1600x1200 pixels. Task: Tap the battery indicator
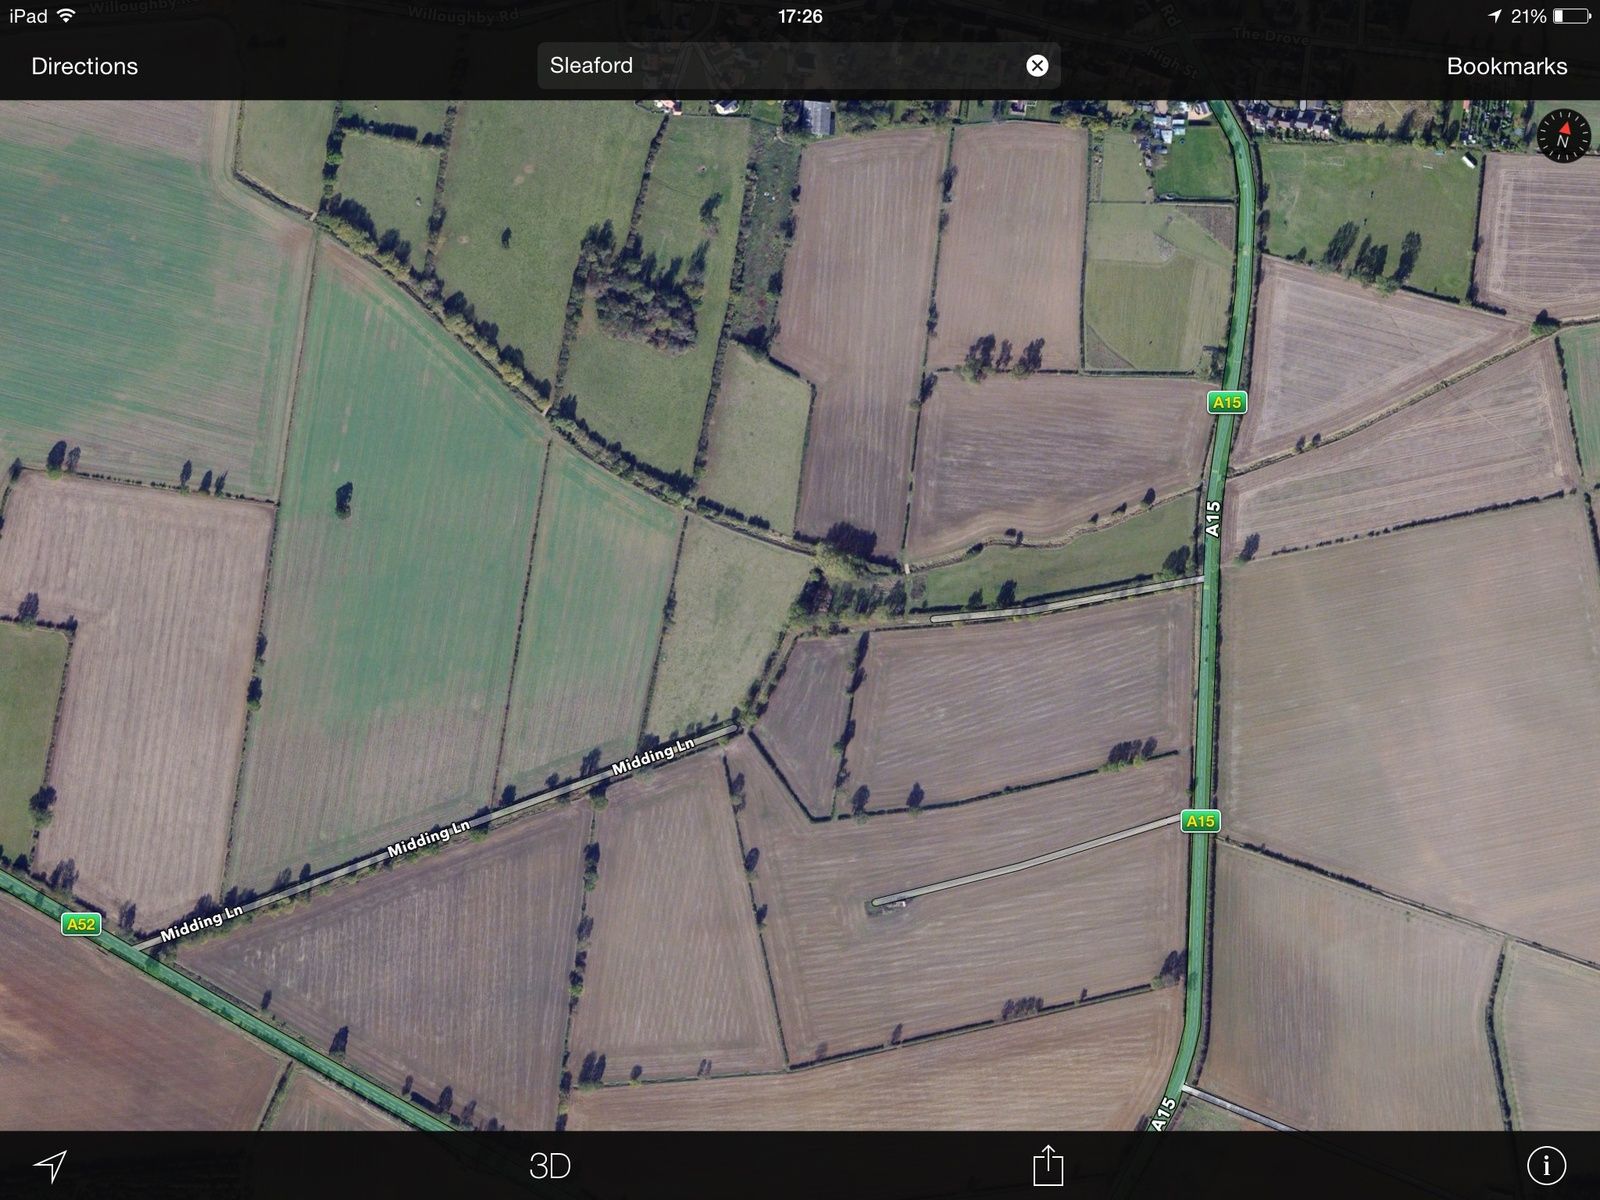(x=1571, y=16)
